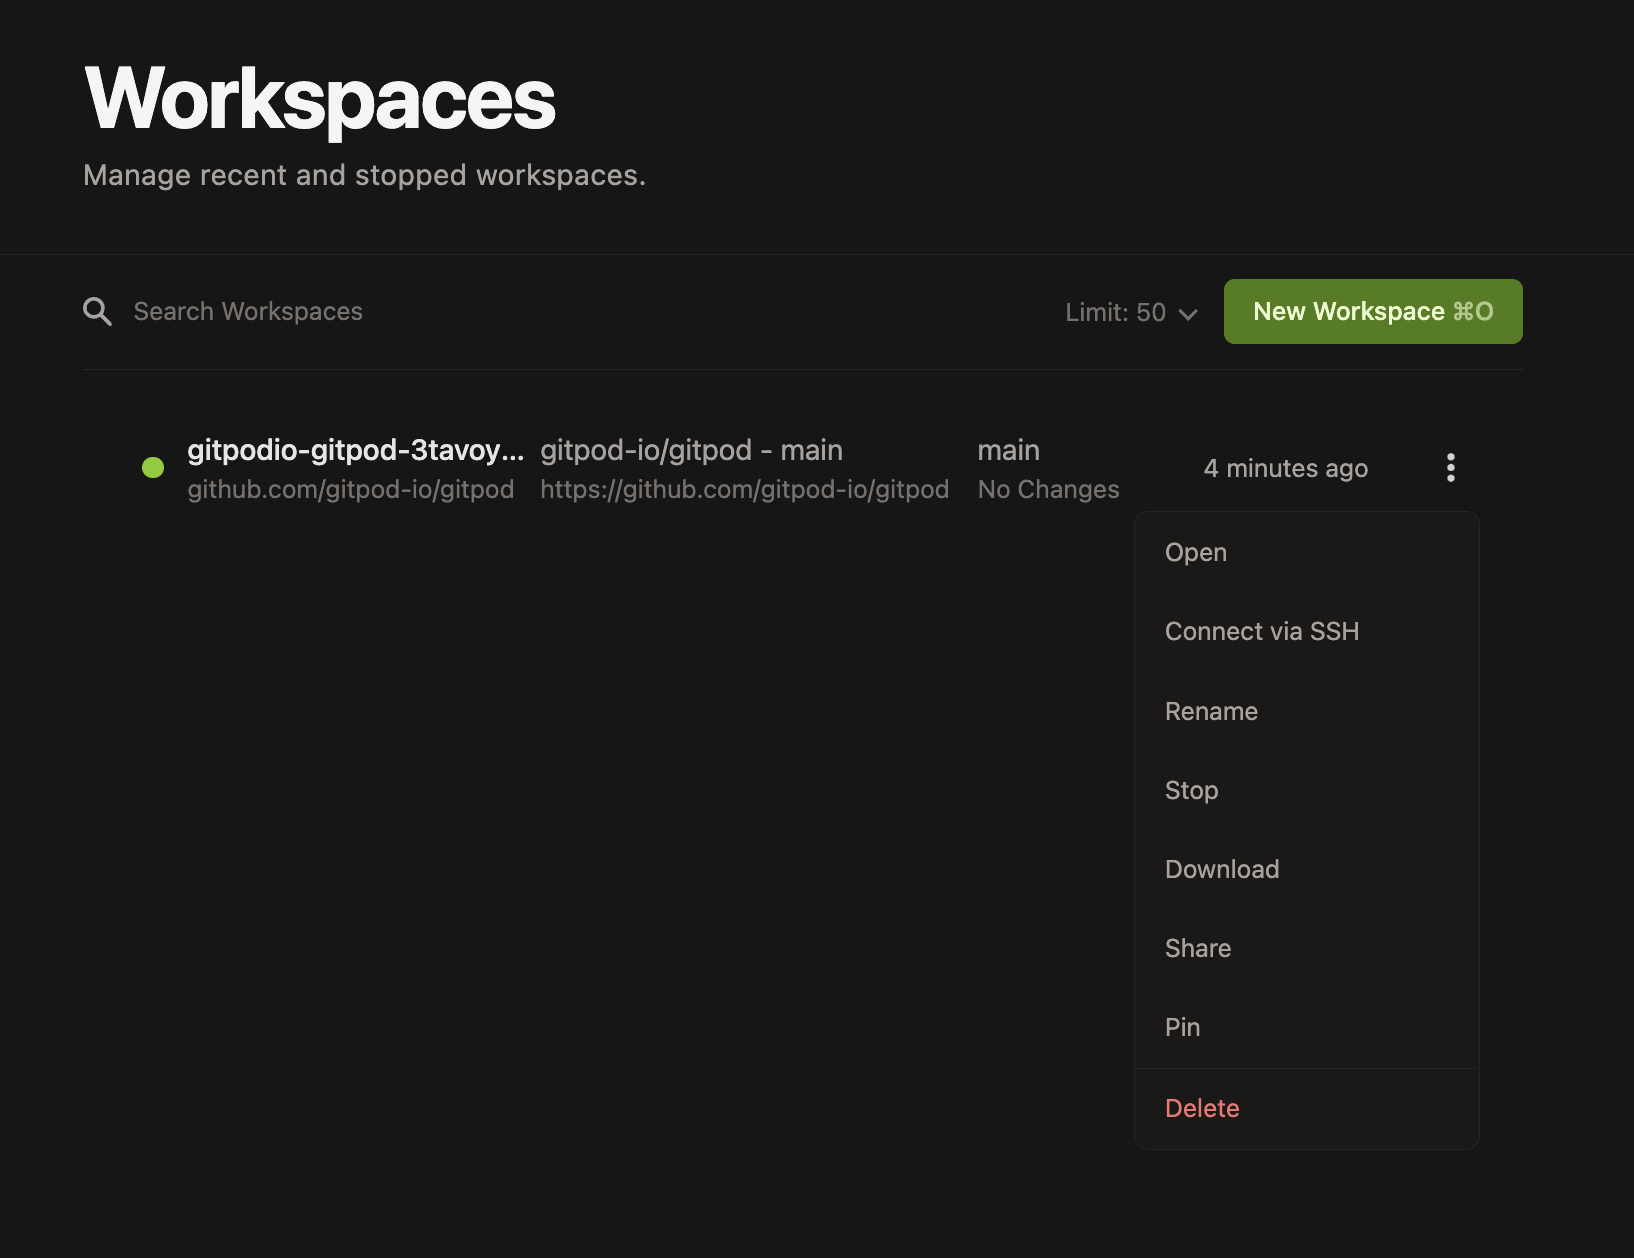Select Open from the workspace menu
Screen dimensions: 1634x1258
[x=1196, y=552]
